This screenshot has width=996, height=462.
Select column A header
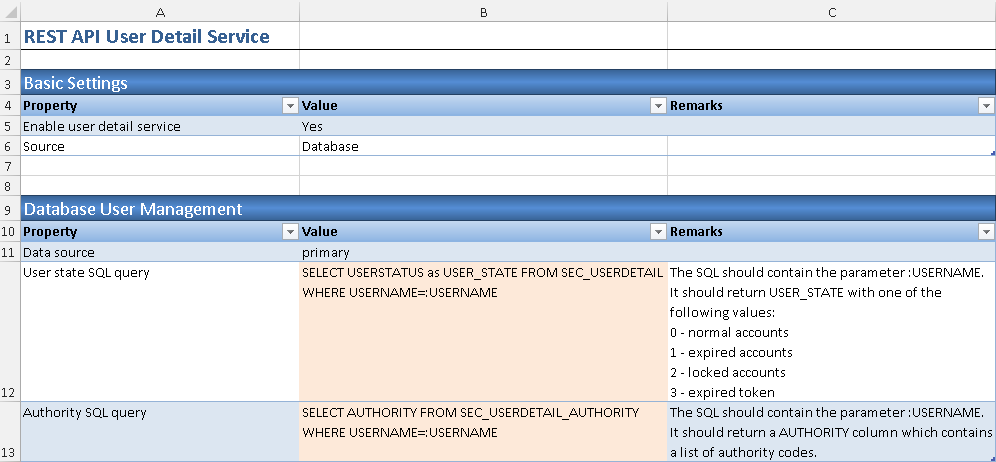coord(159,11)
